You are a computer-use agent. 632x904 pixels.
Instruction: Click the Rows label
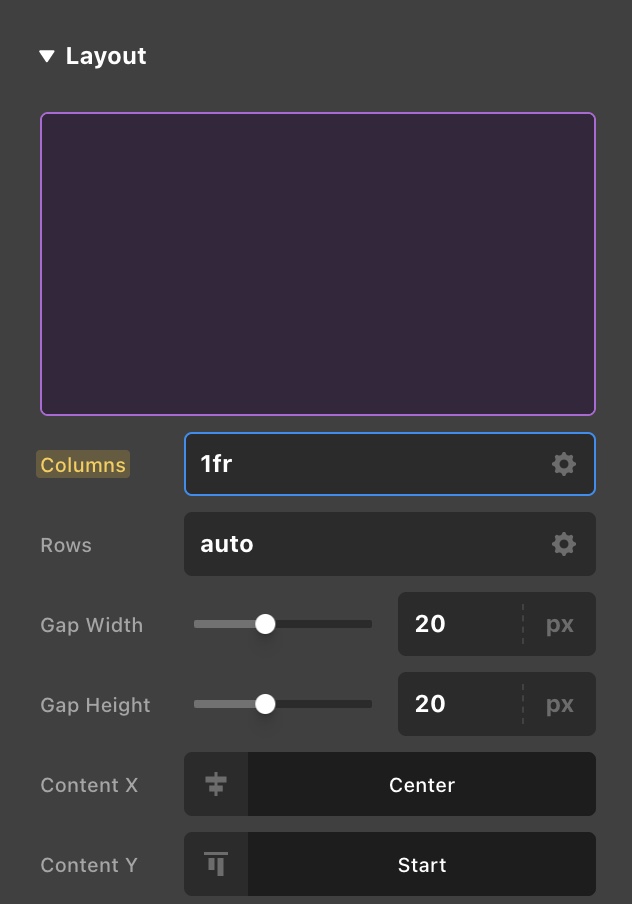(x=66, y=545)
